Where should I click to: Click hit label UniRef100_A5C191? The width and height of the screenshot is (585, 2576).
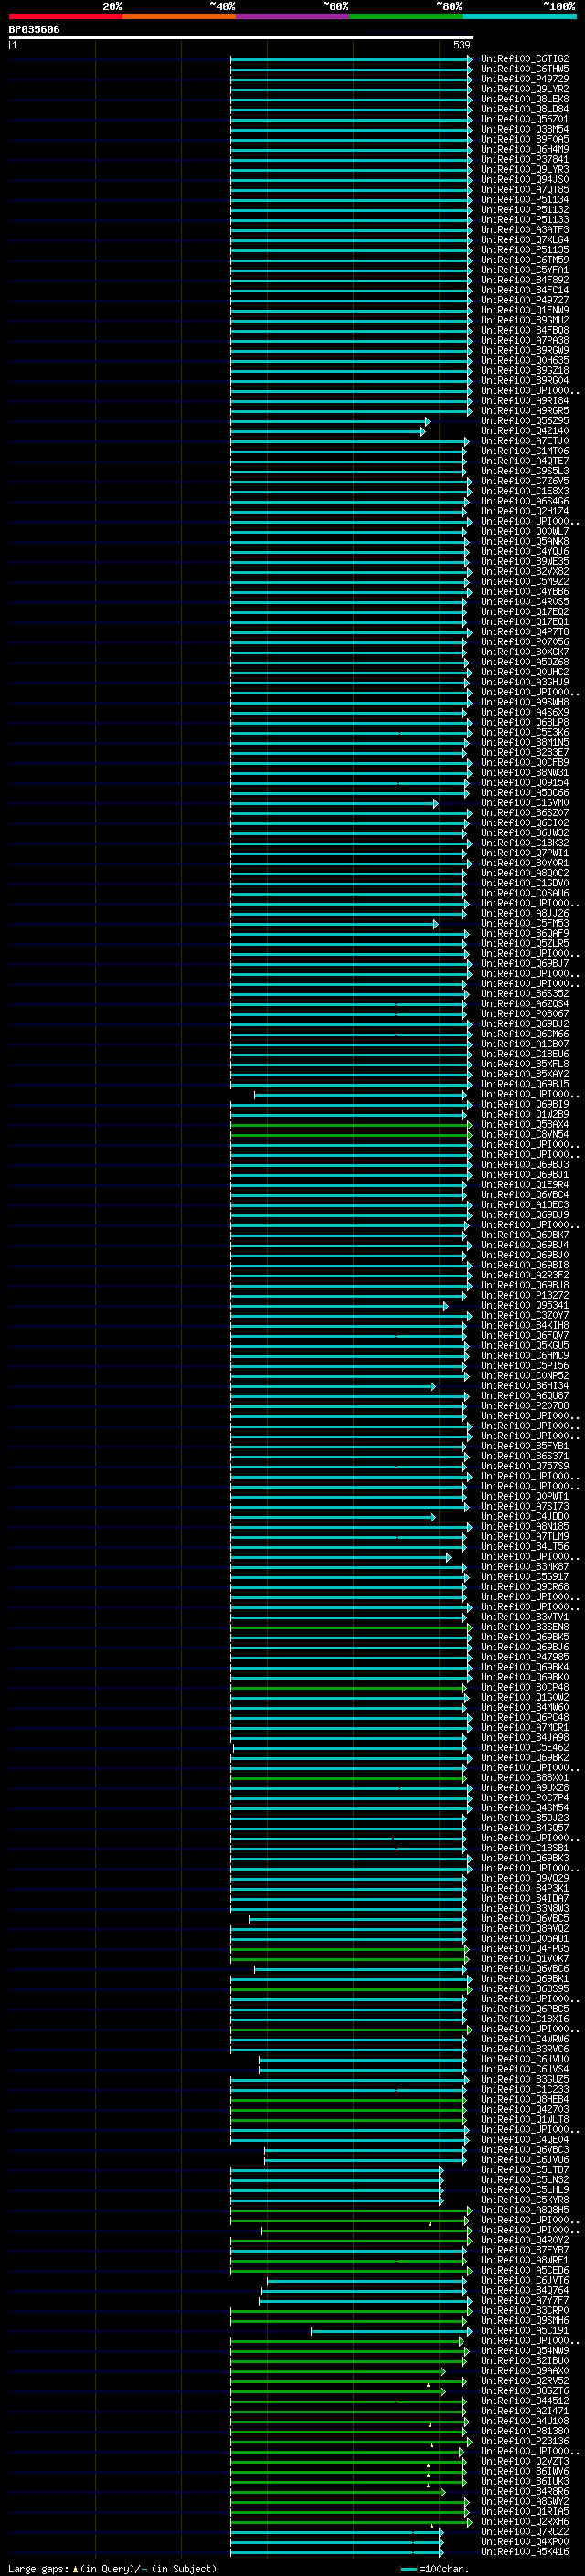coord(525,2331)
